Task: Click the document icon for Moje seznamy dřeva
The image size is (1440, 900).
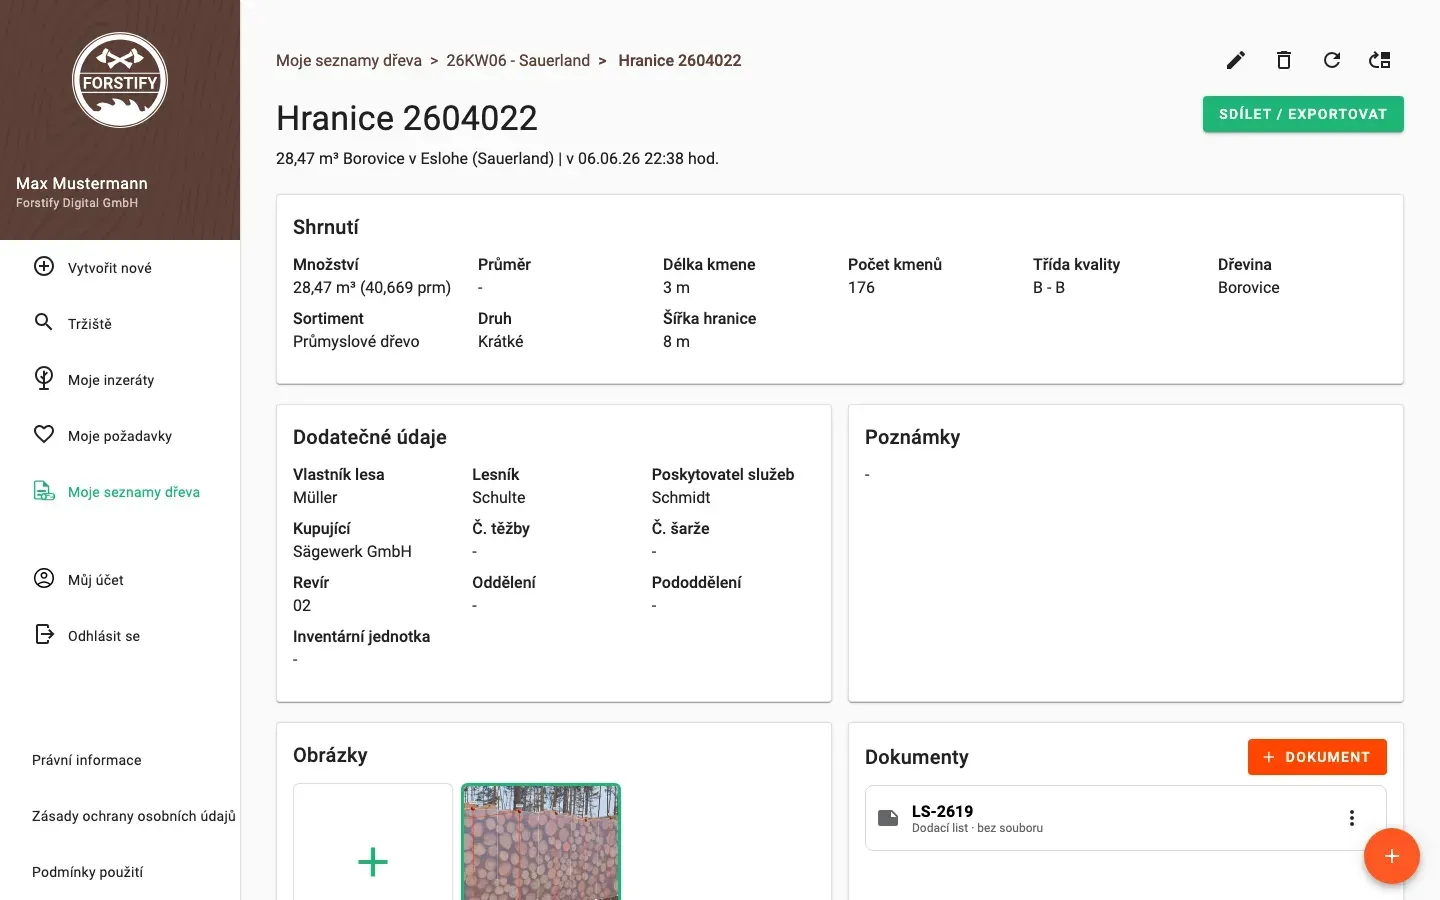Action: coord(44,491)
